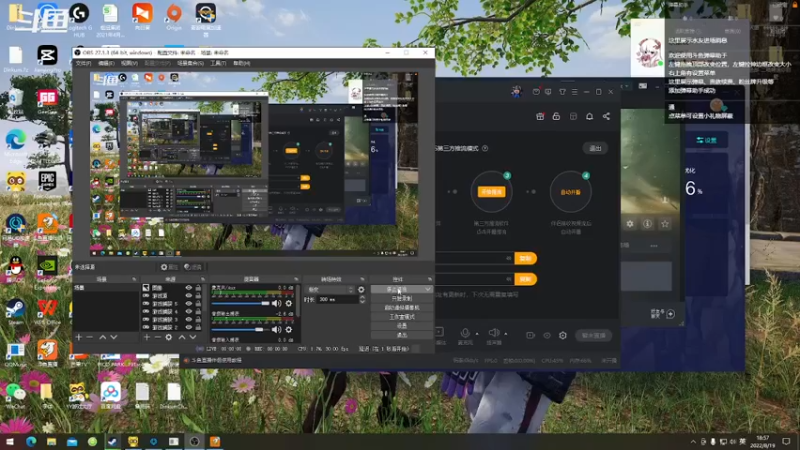Toggle visibility of 游戏捕获 4 source
The image size is (800, 450).
pyautogui.click(x=189, y=311)
